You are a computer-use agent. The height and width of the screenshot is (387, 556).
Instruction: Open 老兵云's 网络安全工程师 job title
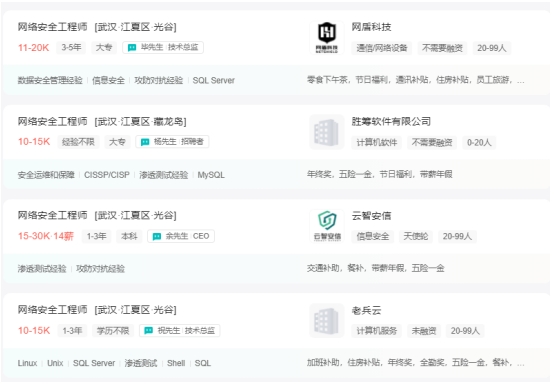click(x=52, y=310)
